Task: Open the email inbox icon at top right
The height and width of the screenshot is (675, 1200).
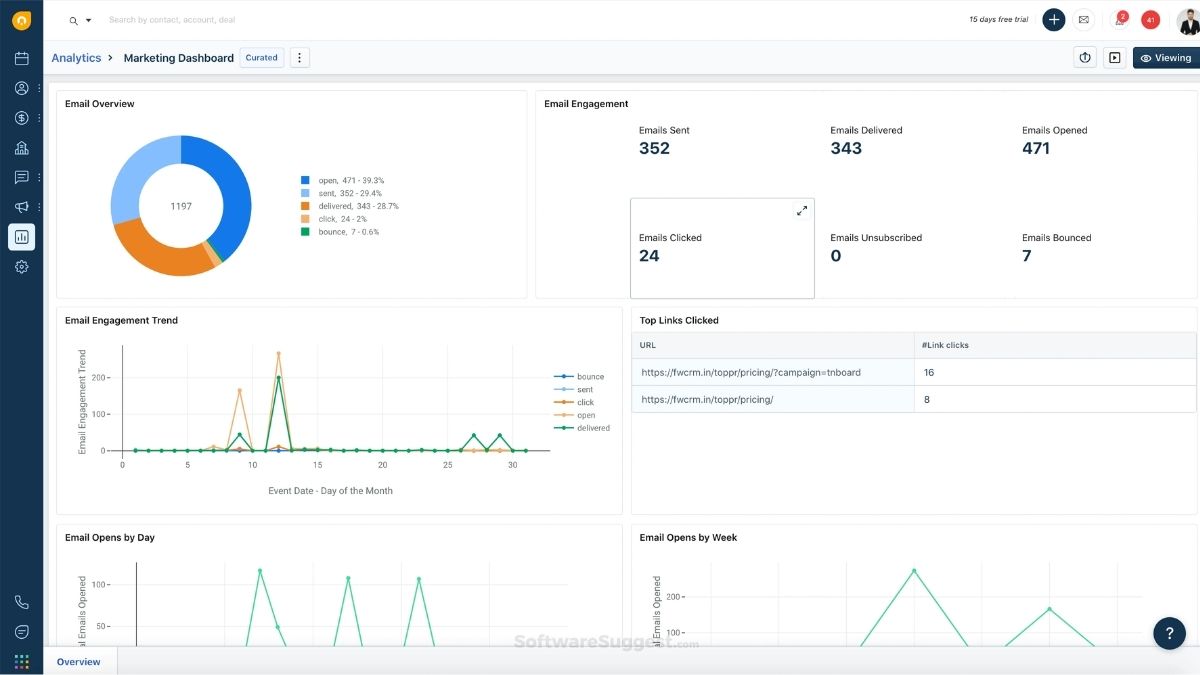Action: pyautogui.click(x=1084, y=19)
